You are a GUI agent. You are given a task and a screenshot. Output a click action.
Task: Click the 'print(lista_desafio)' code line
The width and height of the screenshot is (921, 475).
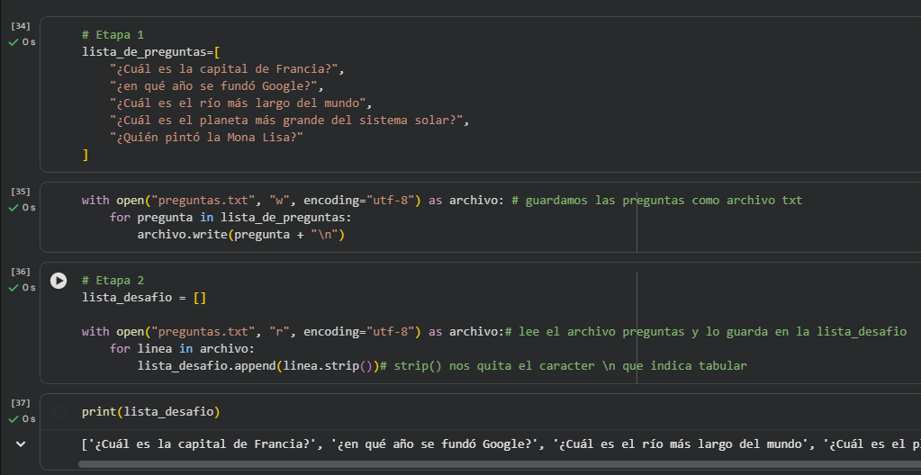point(151,412)
